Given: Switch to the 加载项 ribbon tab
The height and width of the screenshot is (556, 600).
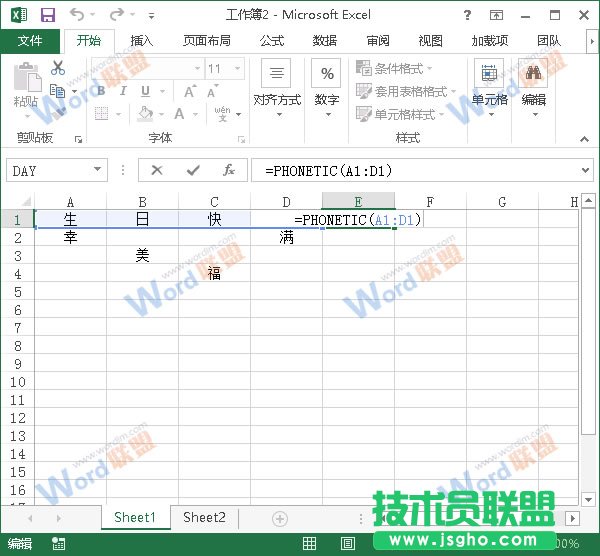Looking at the screenshot, I should coord(490,41).
